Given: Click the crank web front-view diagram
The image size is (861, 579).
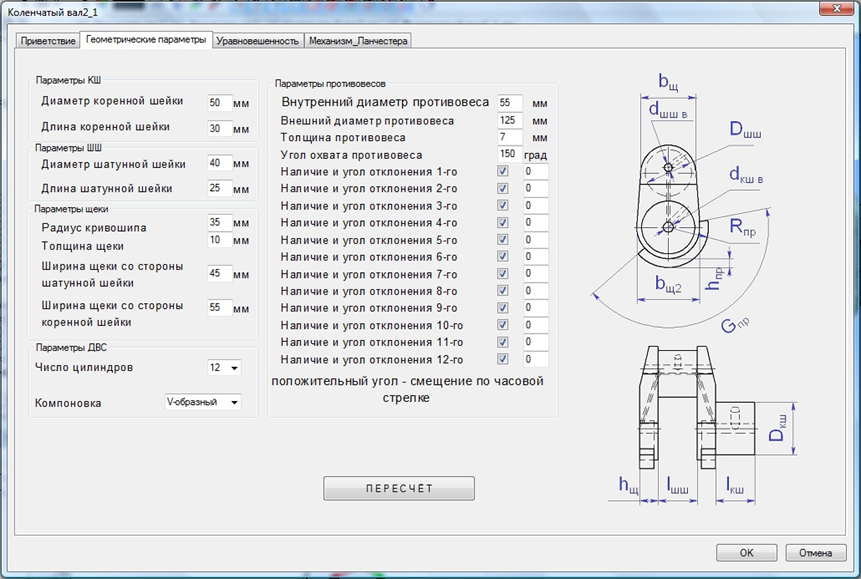Looking at the screenshot, I should [681, 202].
